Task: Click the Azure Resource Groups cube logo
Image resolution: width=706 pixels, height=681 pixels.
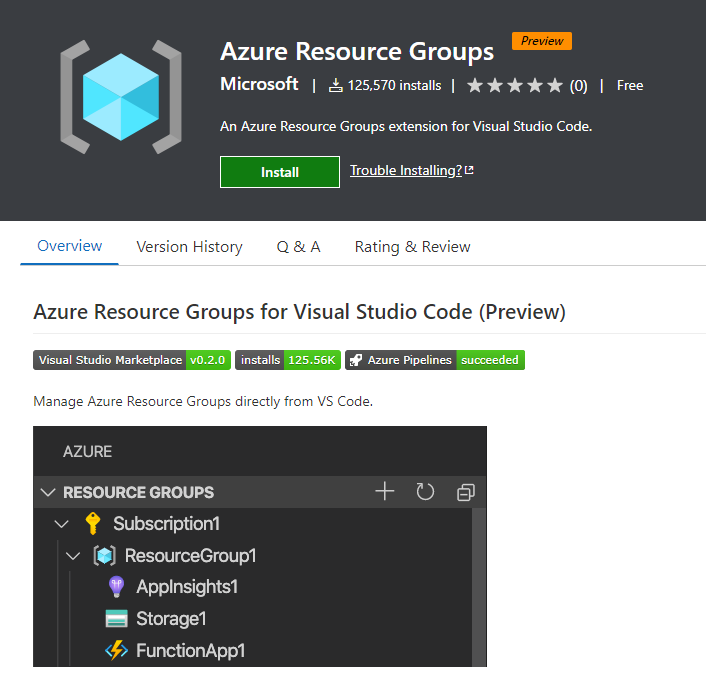Action: click(120, 98)
